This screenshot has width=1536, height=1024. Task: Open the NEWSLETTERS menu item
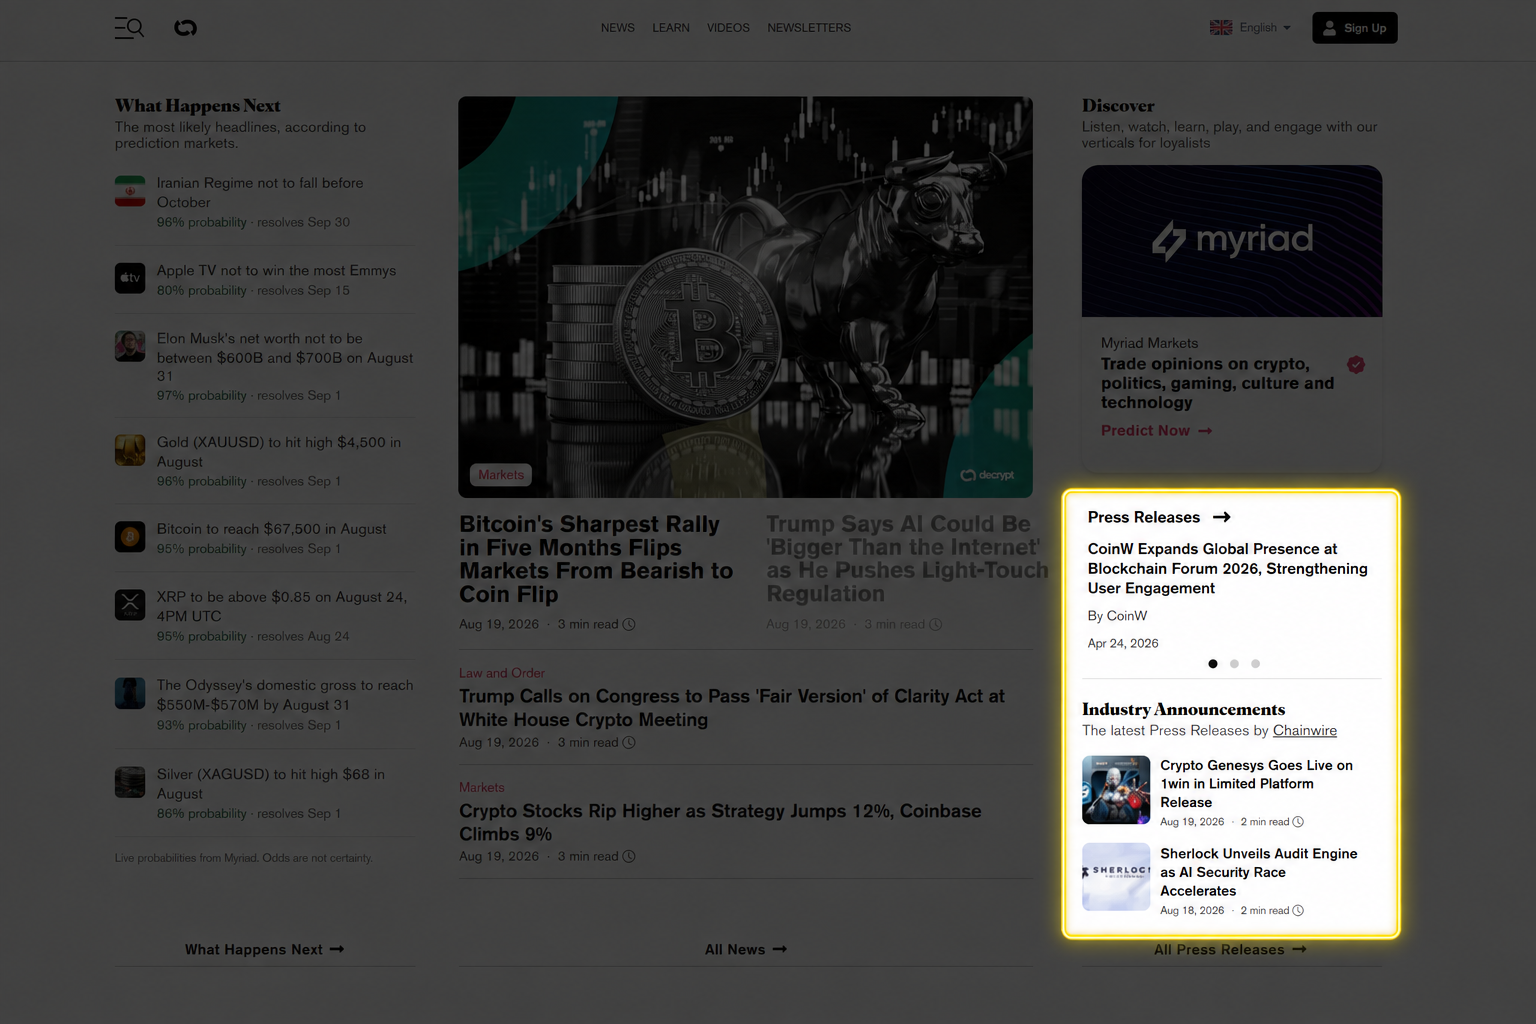coord(808,28)
